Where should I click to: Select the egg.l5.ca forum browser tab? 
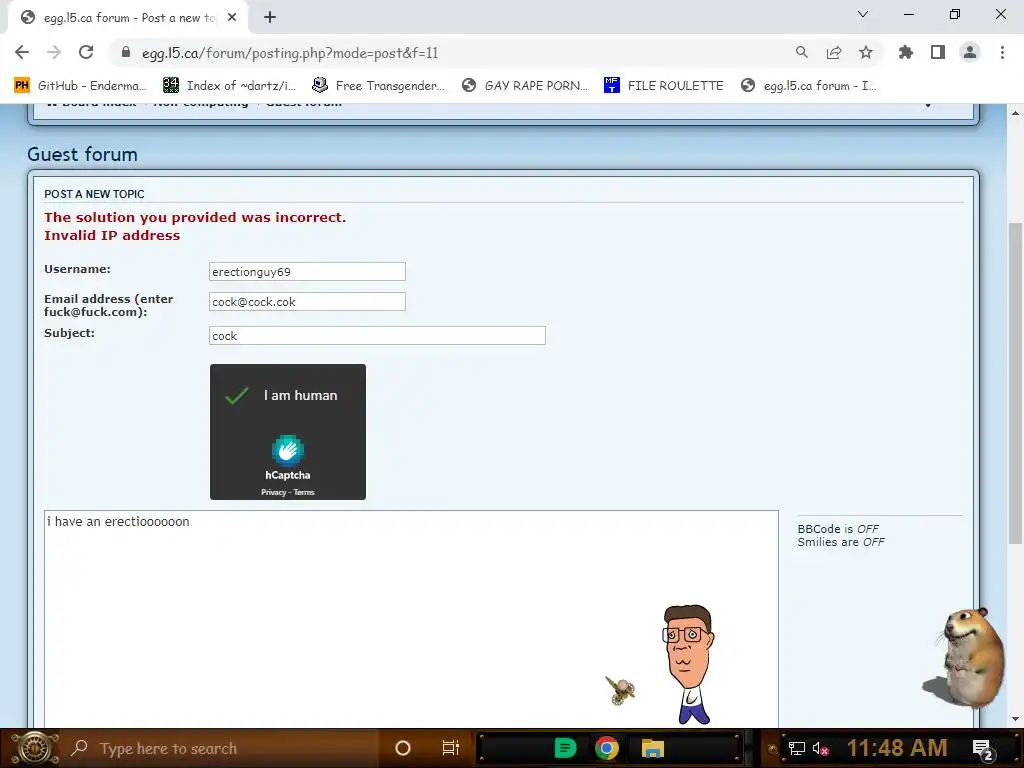(128, 18)
